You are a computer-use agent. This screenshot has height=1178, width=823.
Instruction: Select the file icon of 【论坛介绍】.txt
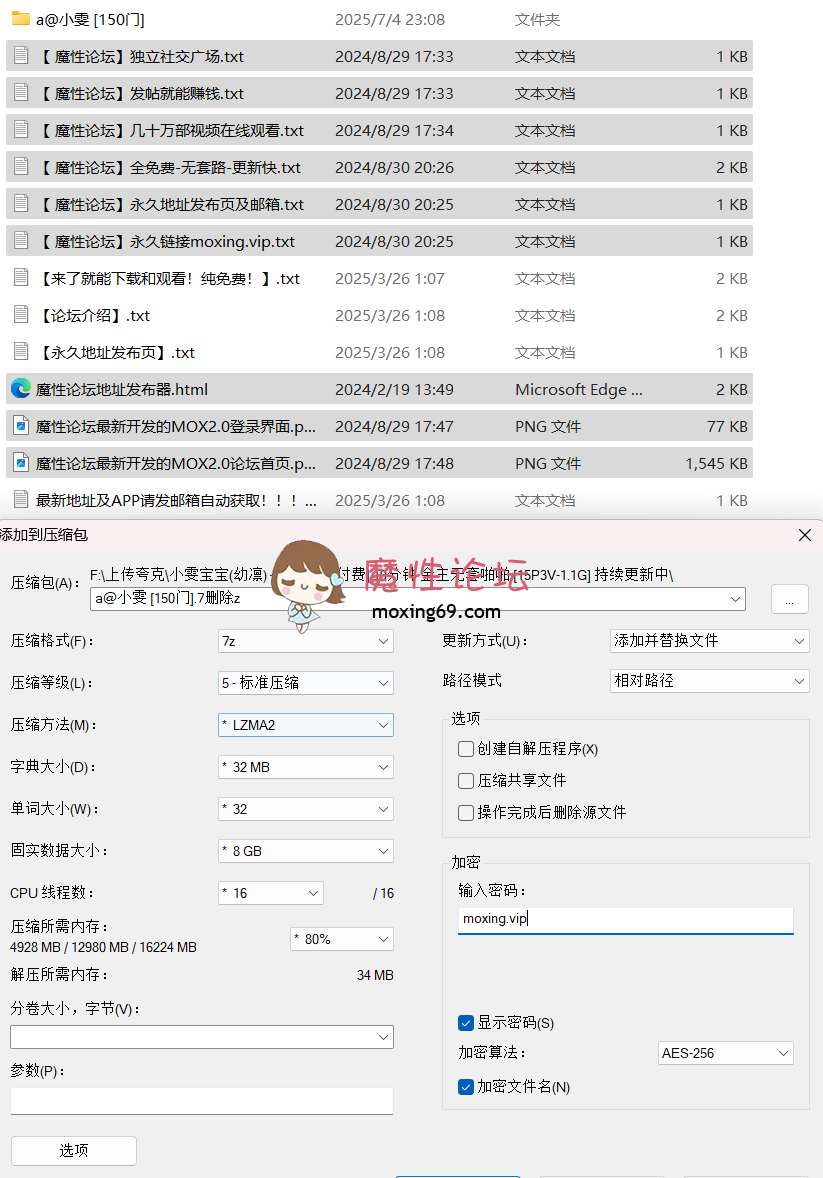pos(21,314)
